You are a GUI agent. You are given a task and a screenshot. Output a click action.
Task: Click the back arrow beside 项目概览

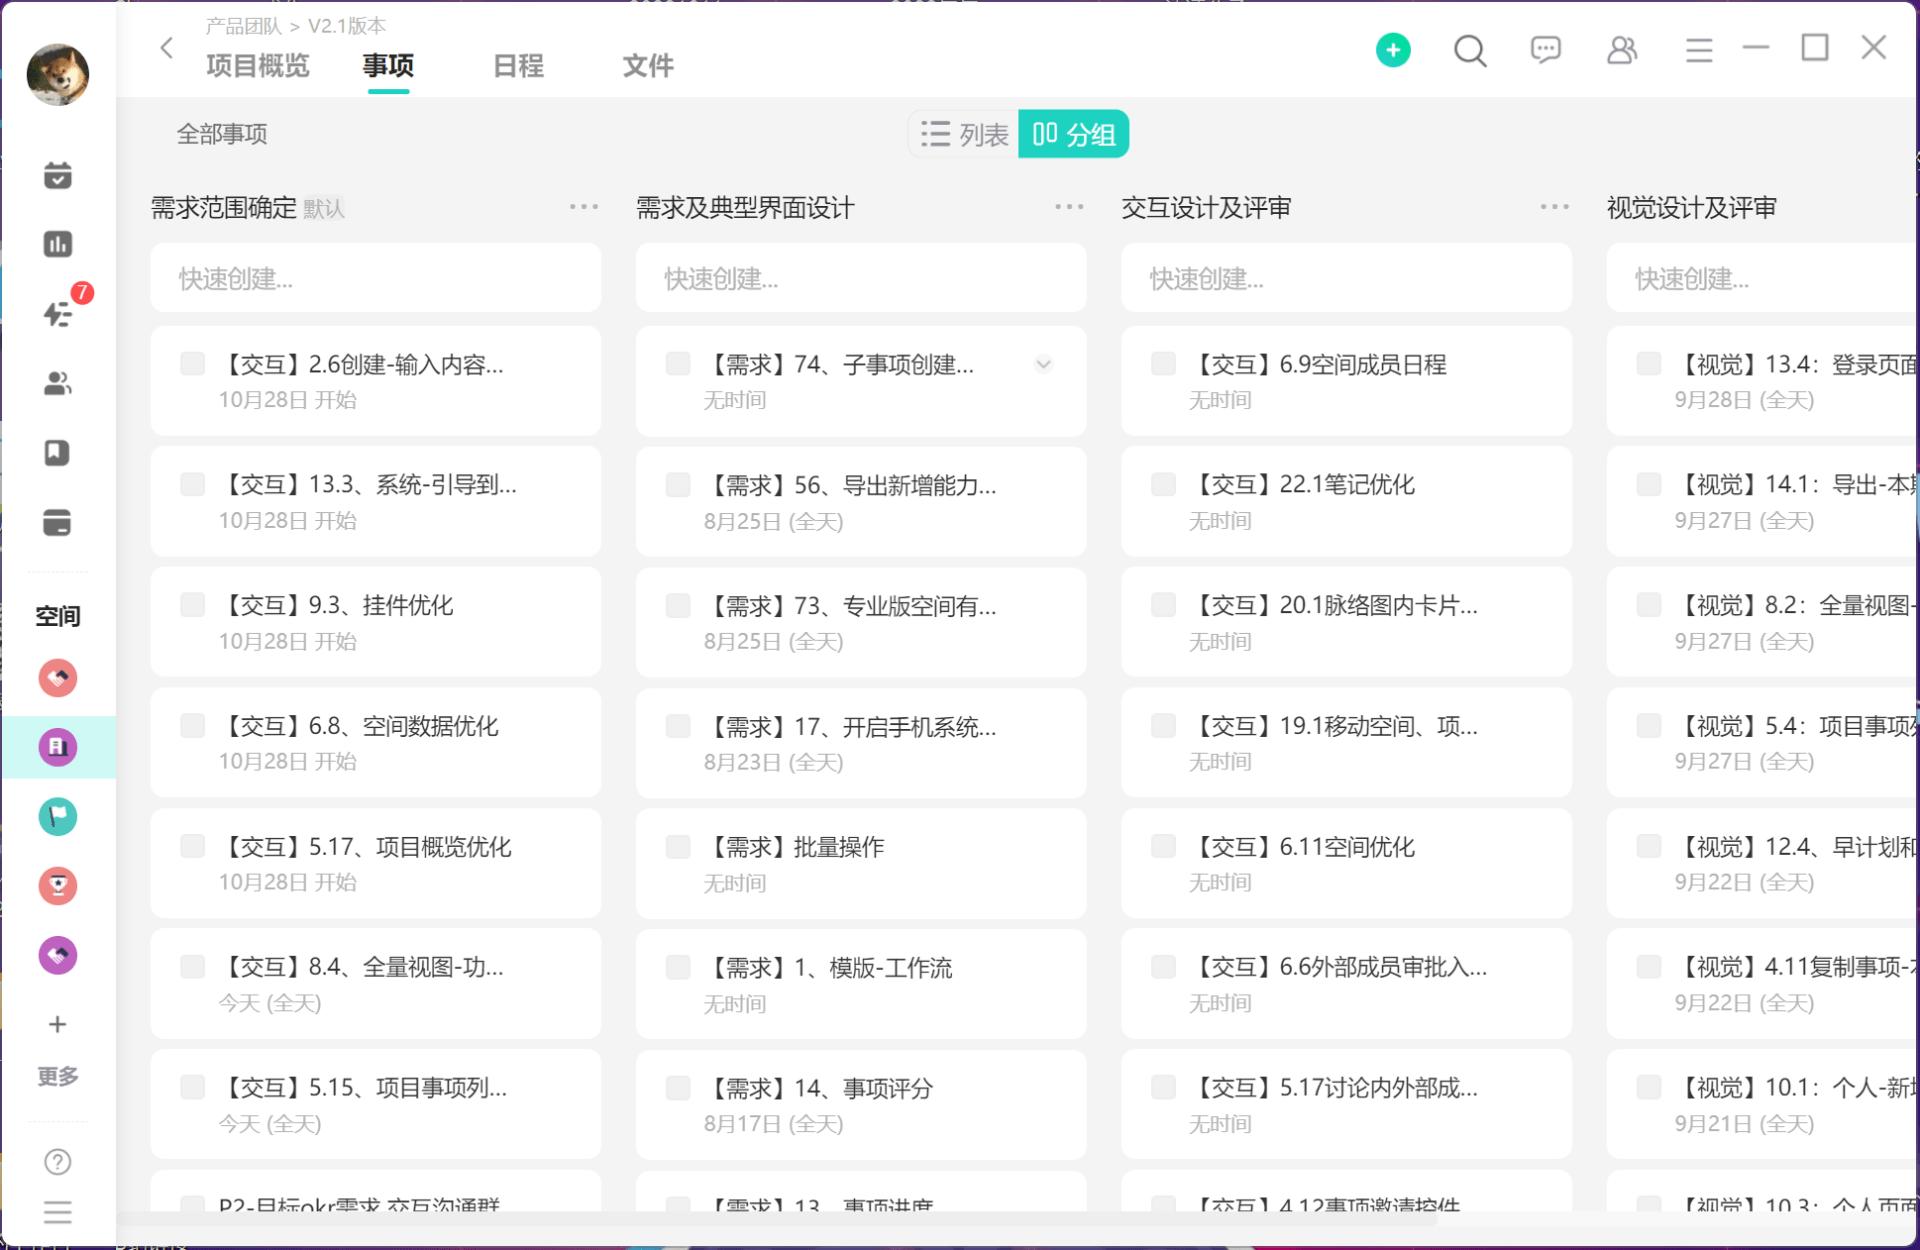(x=167, y=47)
